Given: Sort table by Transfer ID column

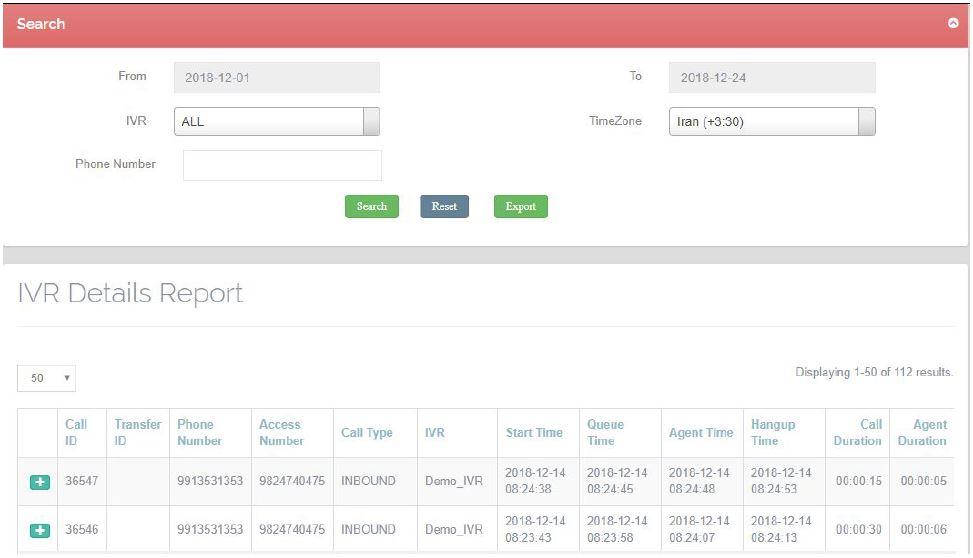Looking at the screenshot, I should click(137, 432).
